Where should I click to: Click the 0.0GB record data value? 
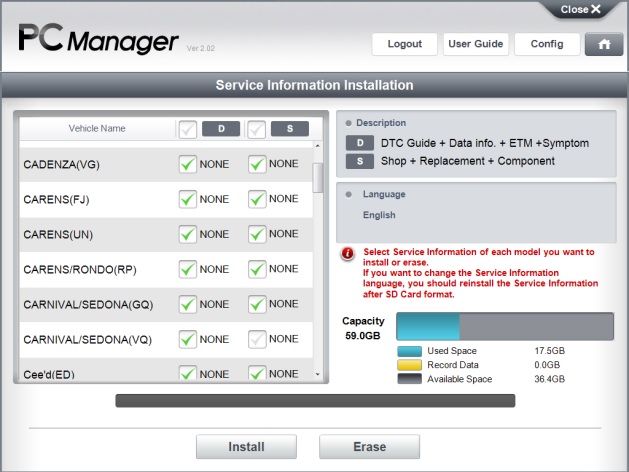(x=547, y=365)
